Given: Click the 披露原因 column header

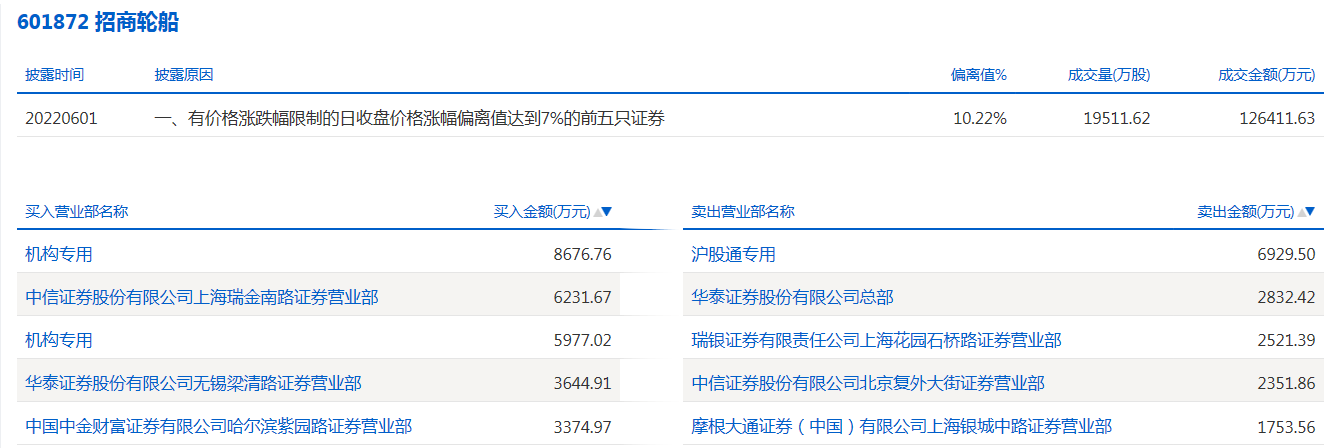Looking at the screenshot, I should point(183,75).
